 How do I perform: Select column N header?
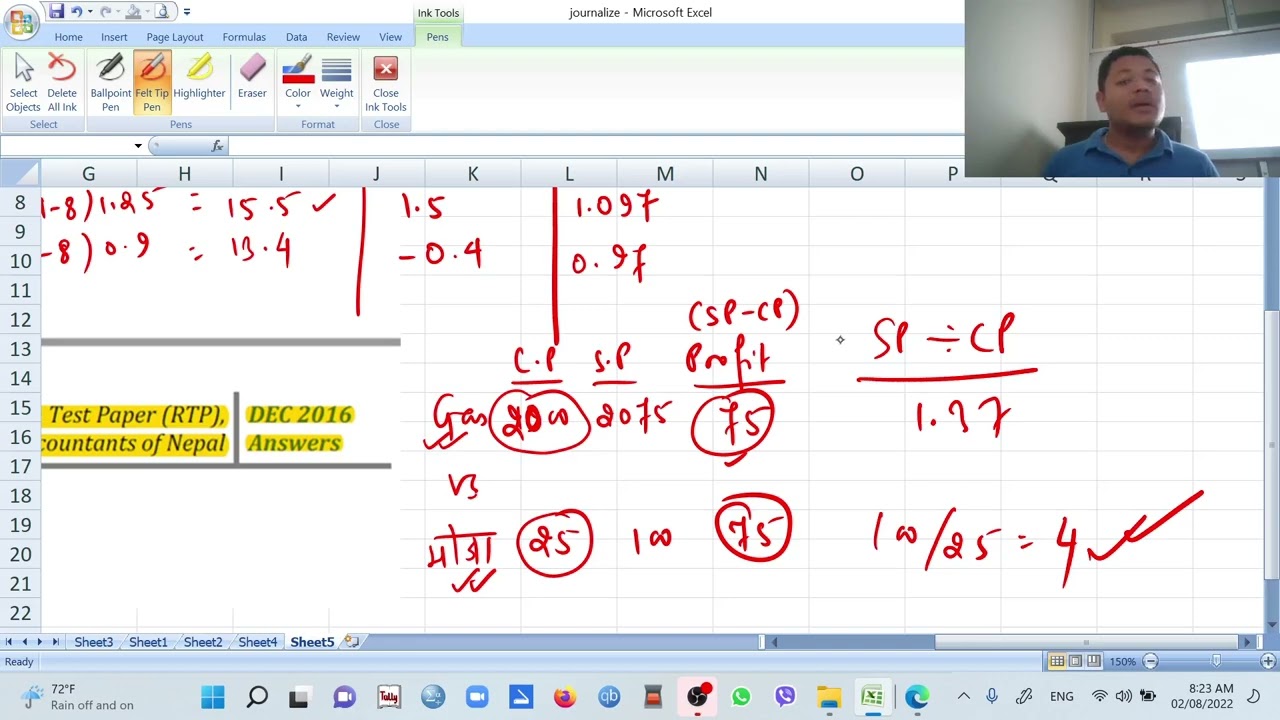[761, 174]
